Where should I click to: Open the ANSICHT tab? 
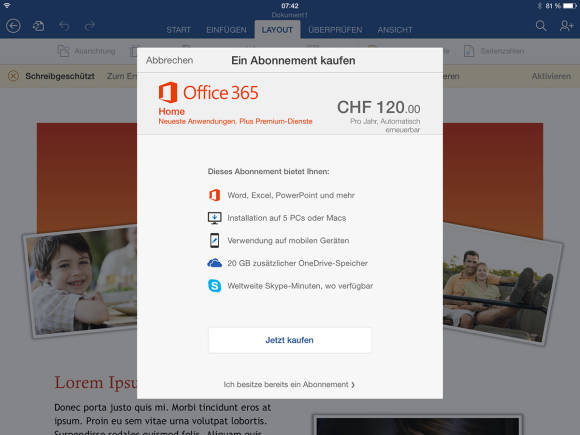[395, 30]
